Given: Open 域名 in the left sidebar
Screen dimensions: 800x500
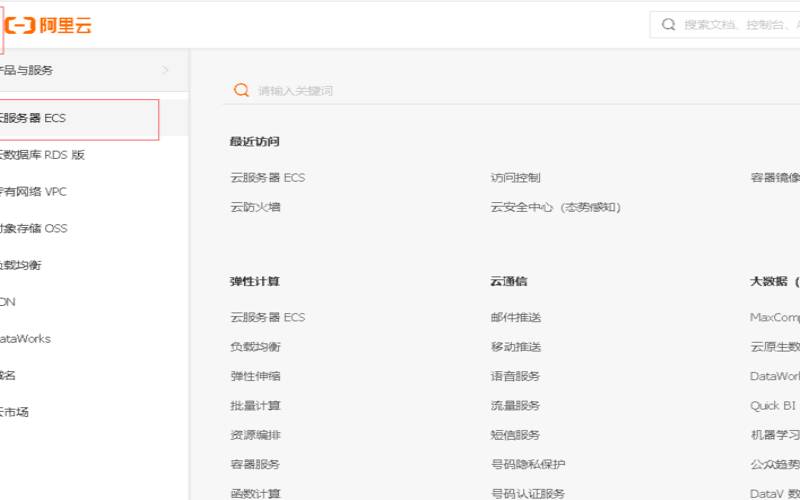Looking at the screenshot, I should (x=8, y=375).
